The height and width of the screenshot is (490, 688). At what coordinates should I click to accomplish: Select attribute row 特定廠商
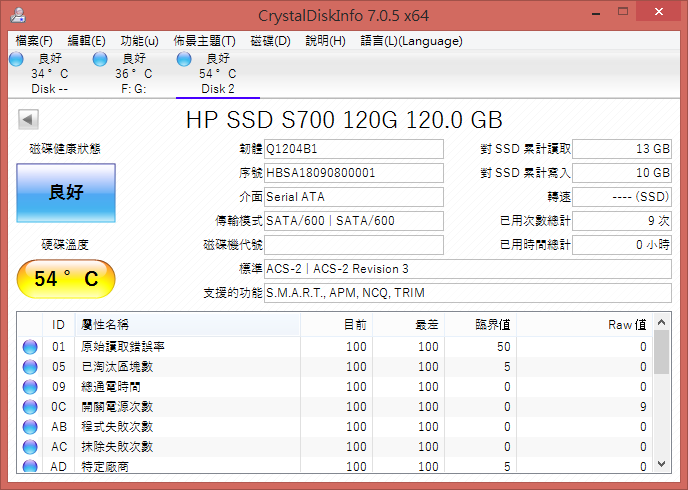point(335,465)
